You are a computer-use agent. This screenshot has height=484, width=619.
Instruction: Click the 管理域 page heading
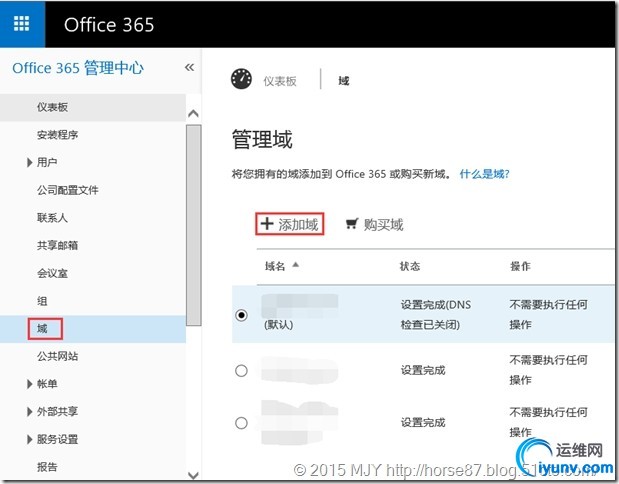click(x=262, y=139)
